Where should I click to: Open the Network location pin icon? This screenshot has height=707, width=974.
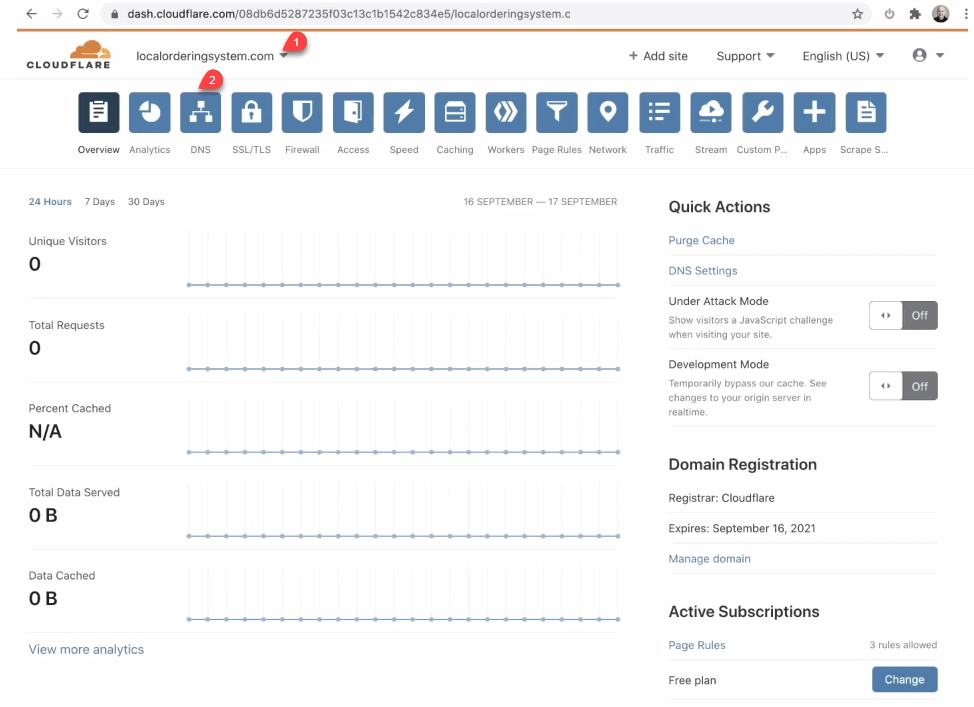point(608,112)
